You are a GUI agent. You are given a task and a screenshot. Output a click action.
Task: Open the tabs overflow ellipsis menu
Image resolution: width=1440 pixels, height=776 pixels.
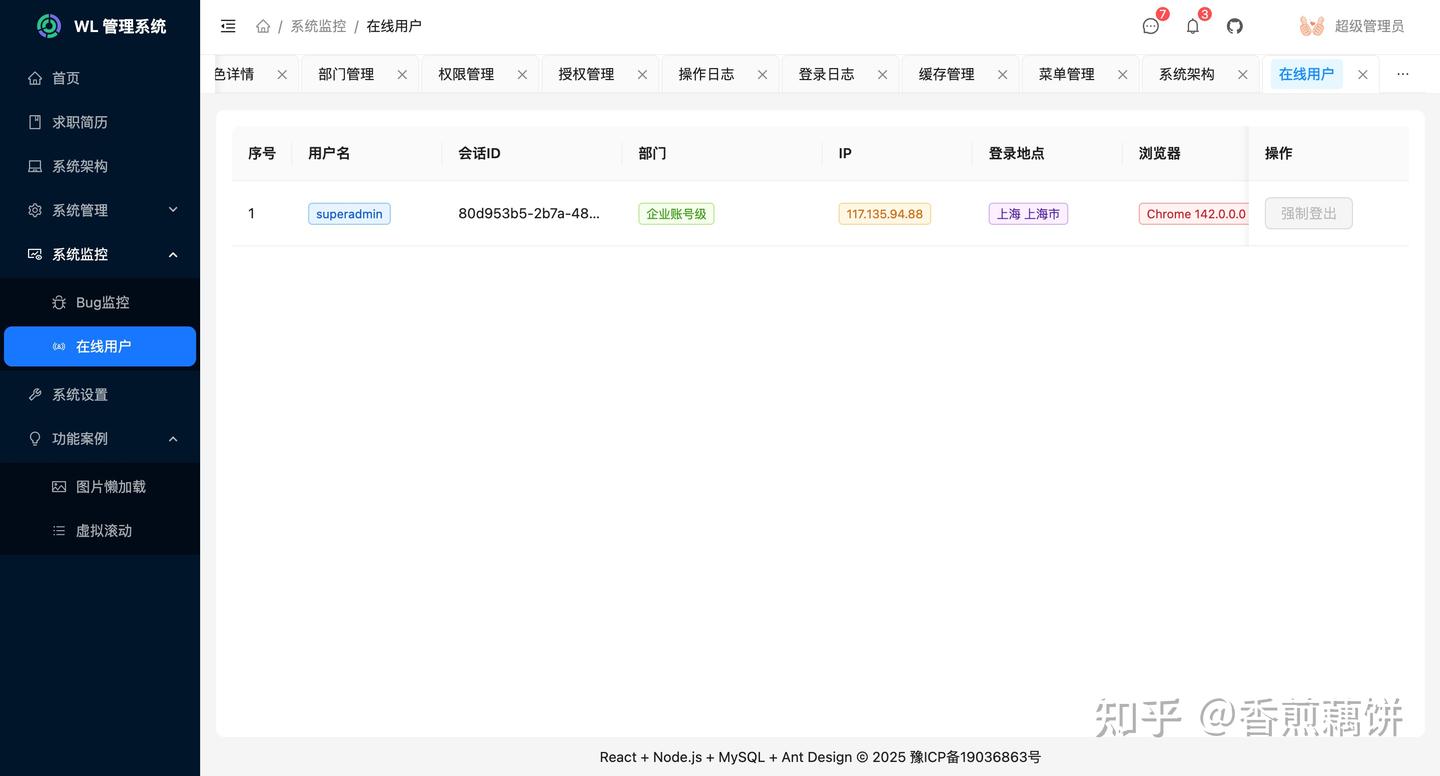[x=1403, y=74]
